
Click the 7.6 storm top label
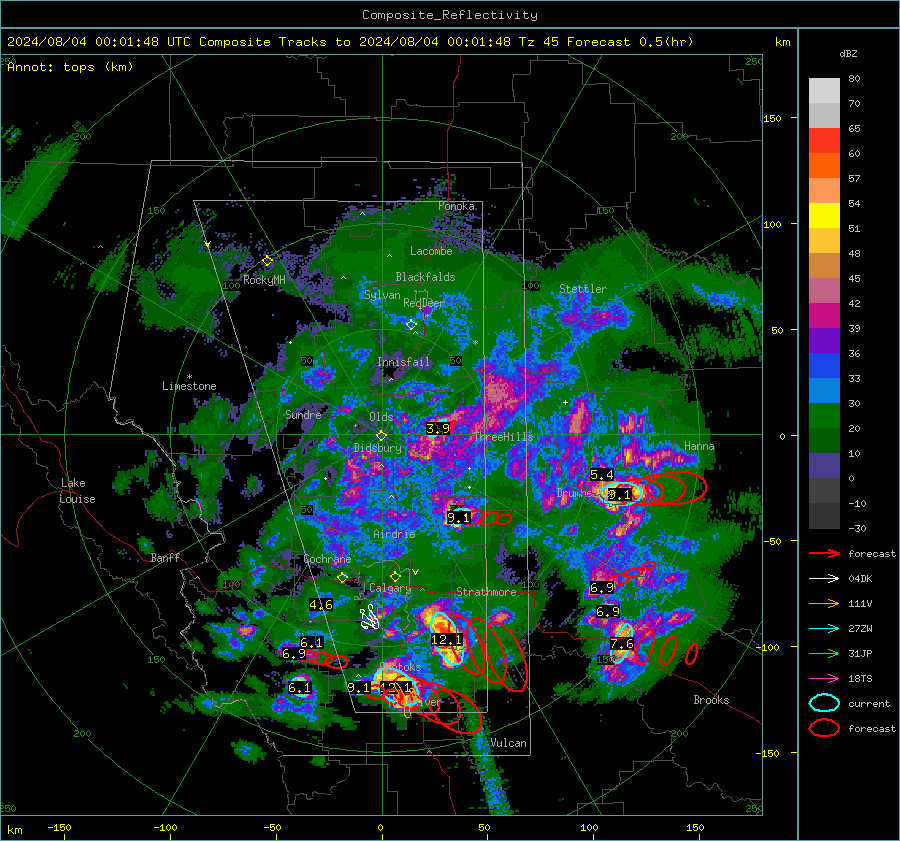pos(622,644)
